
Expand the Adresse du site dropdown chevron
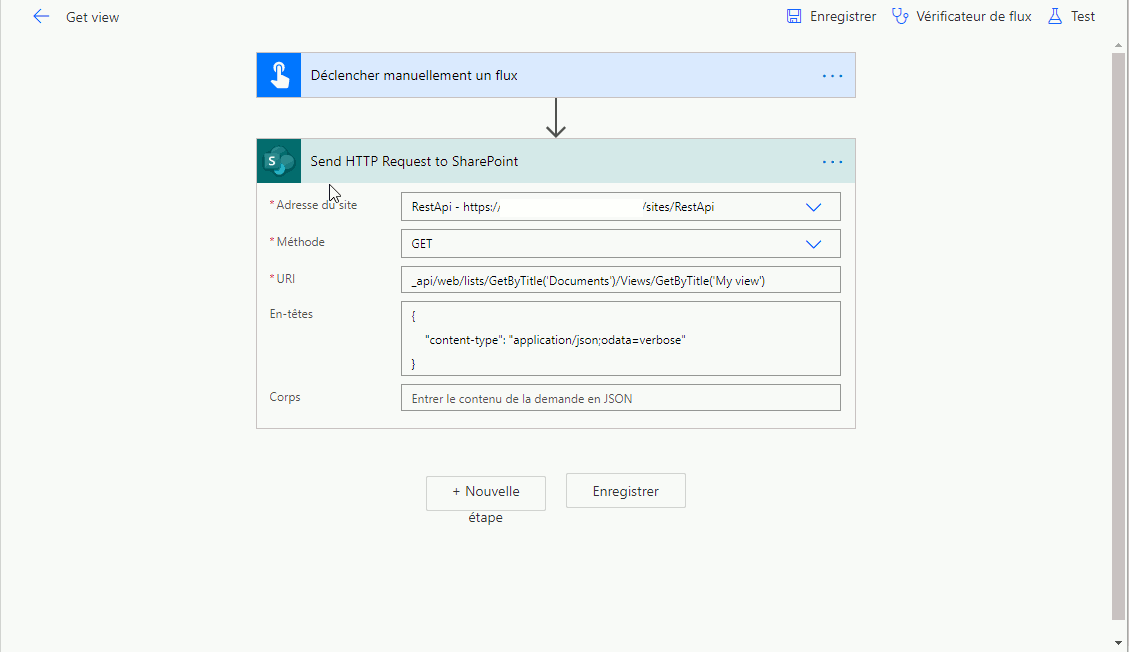pyautogui.click(x=814, y=207)
